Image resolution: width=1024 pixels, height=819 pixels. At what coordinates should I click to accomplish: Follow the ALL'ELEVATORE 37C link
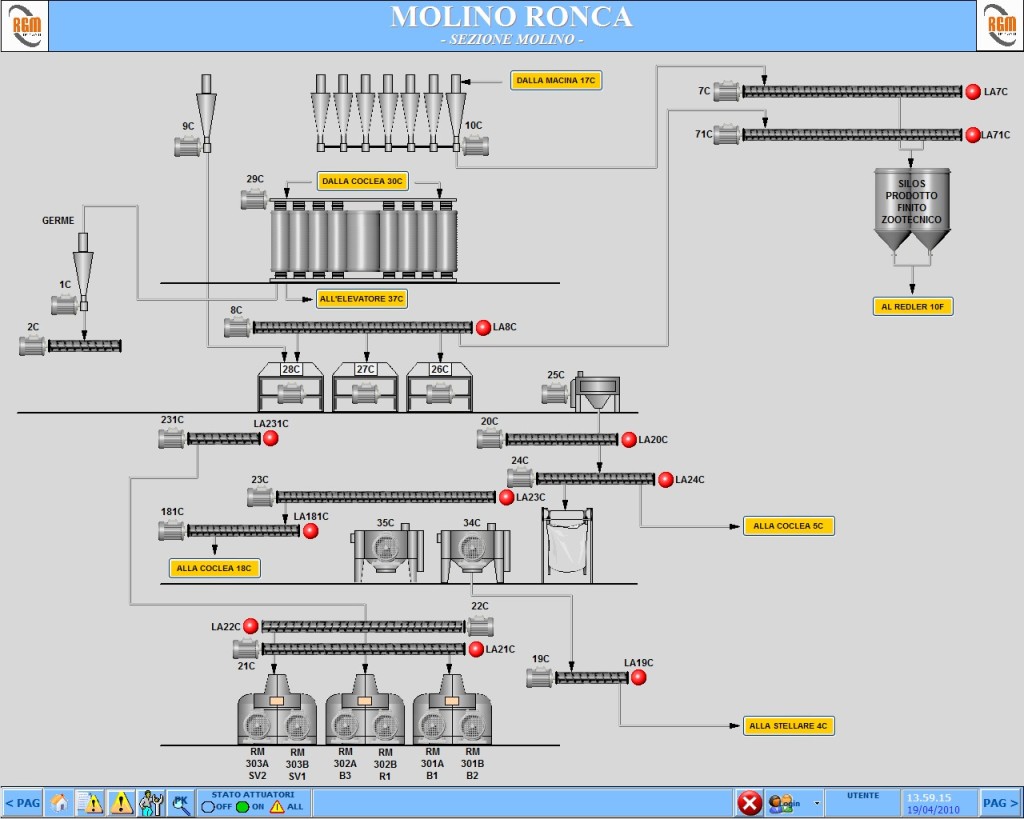(362, 299)
